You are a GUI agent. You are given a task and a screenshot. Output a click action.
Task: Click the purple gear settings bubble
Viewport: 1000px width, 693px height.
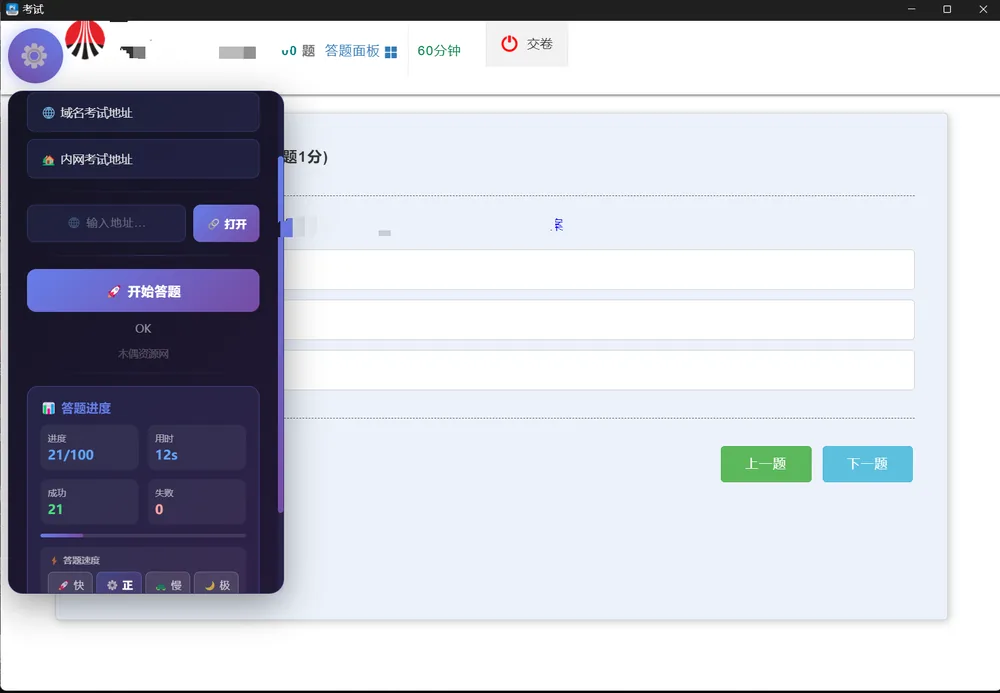point(35,56)
